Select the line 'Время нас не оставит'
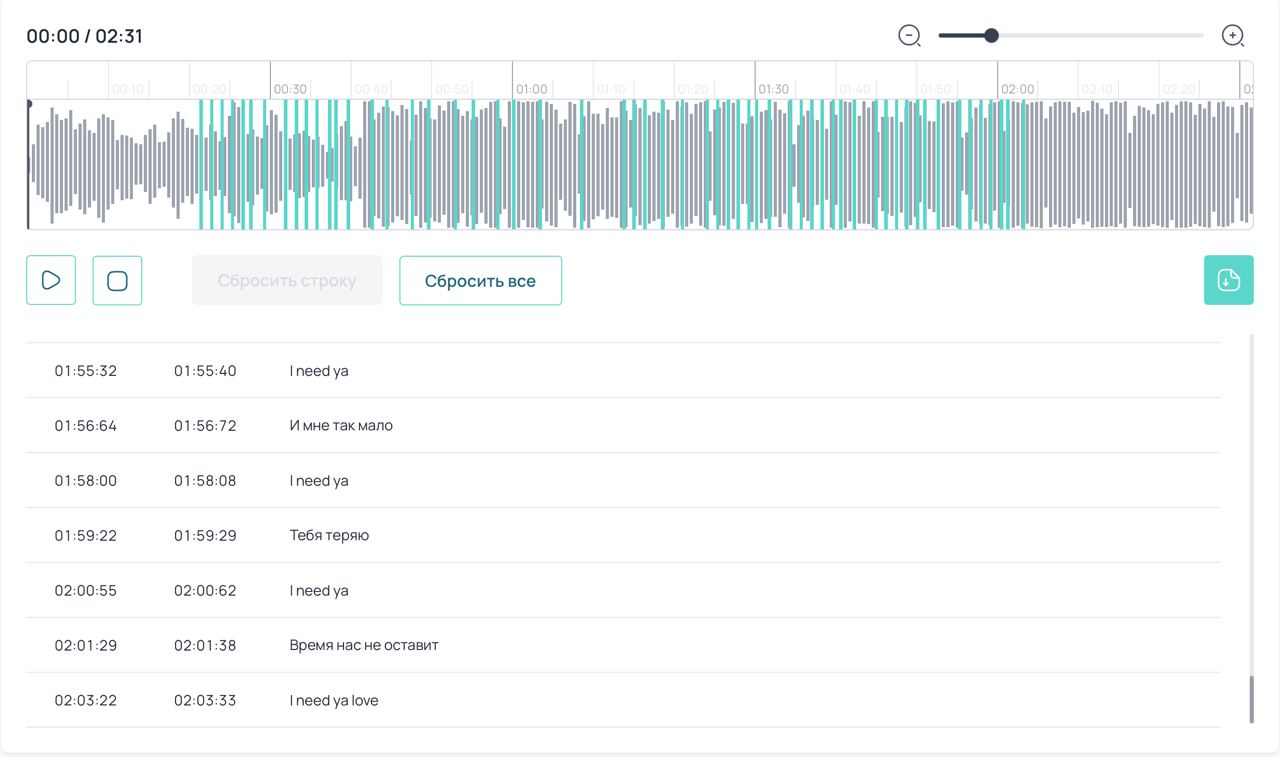1280x757 pixels. coord(364,646)
